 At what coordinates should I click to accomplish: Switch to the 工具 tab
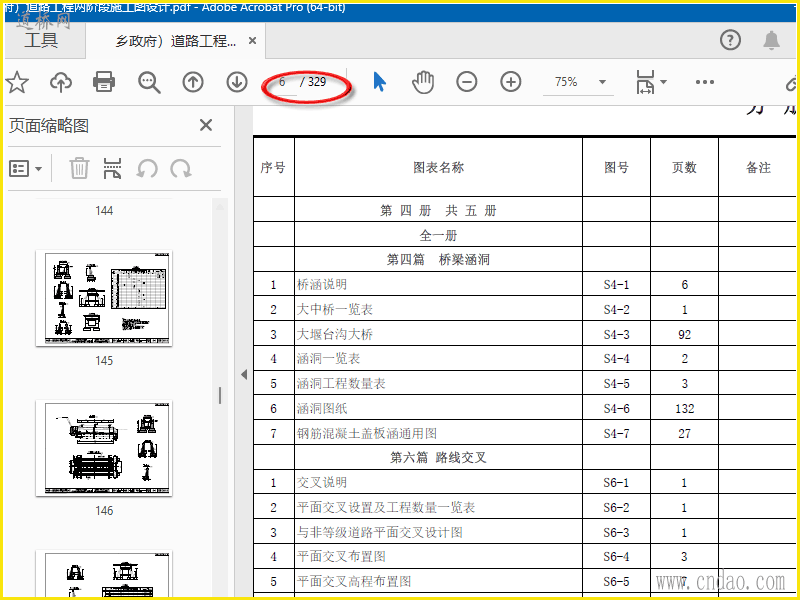pyautogui.click(x=41, y=40)
